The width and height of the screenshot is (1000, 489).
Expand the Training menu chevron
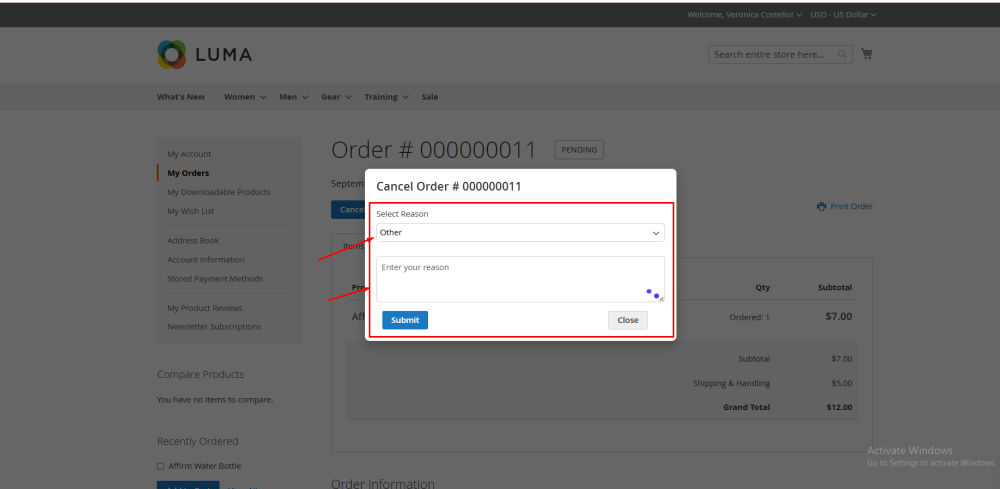[406, 97]
